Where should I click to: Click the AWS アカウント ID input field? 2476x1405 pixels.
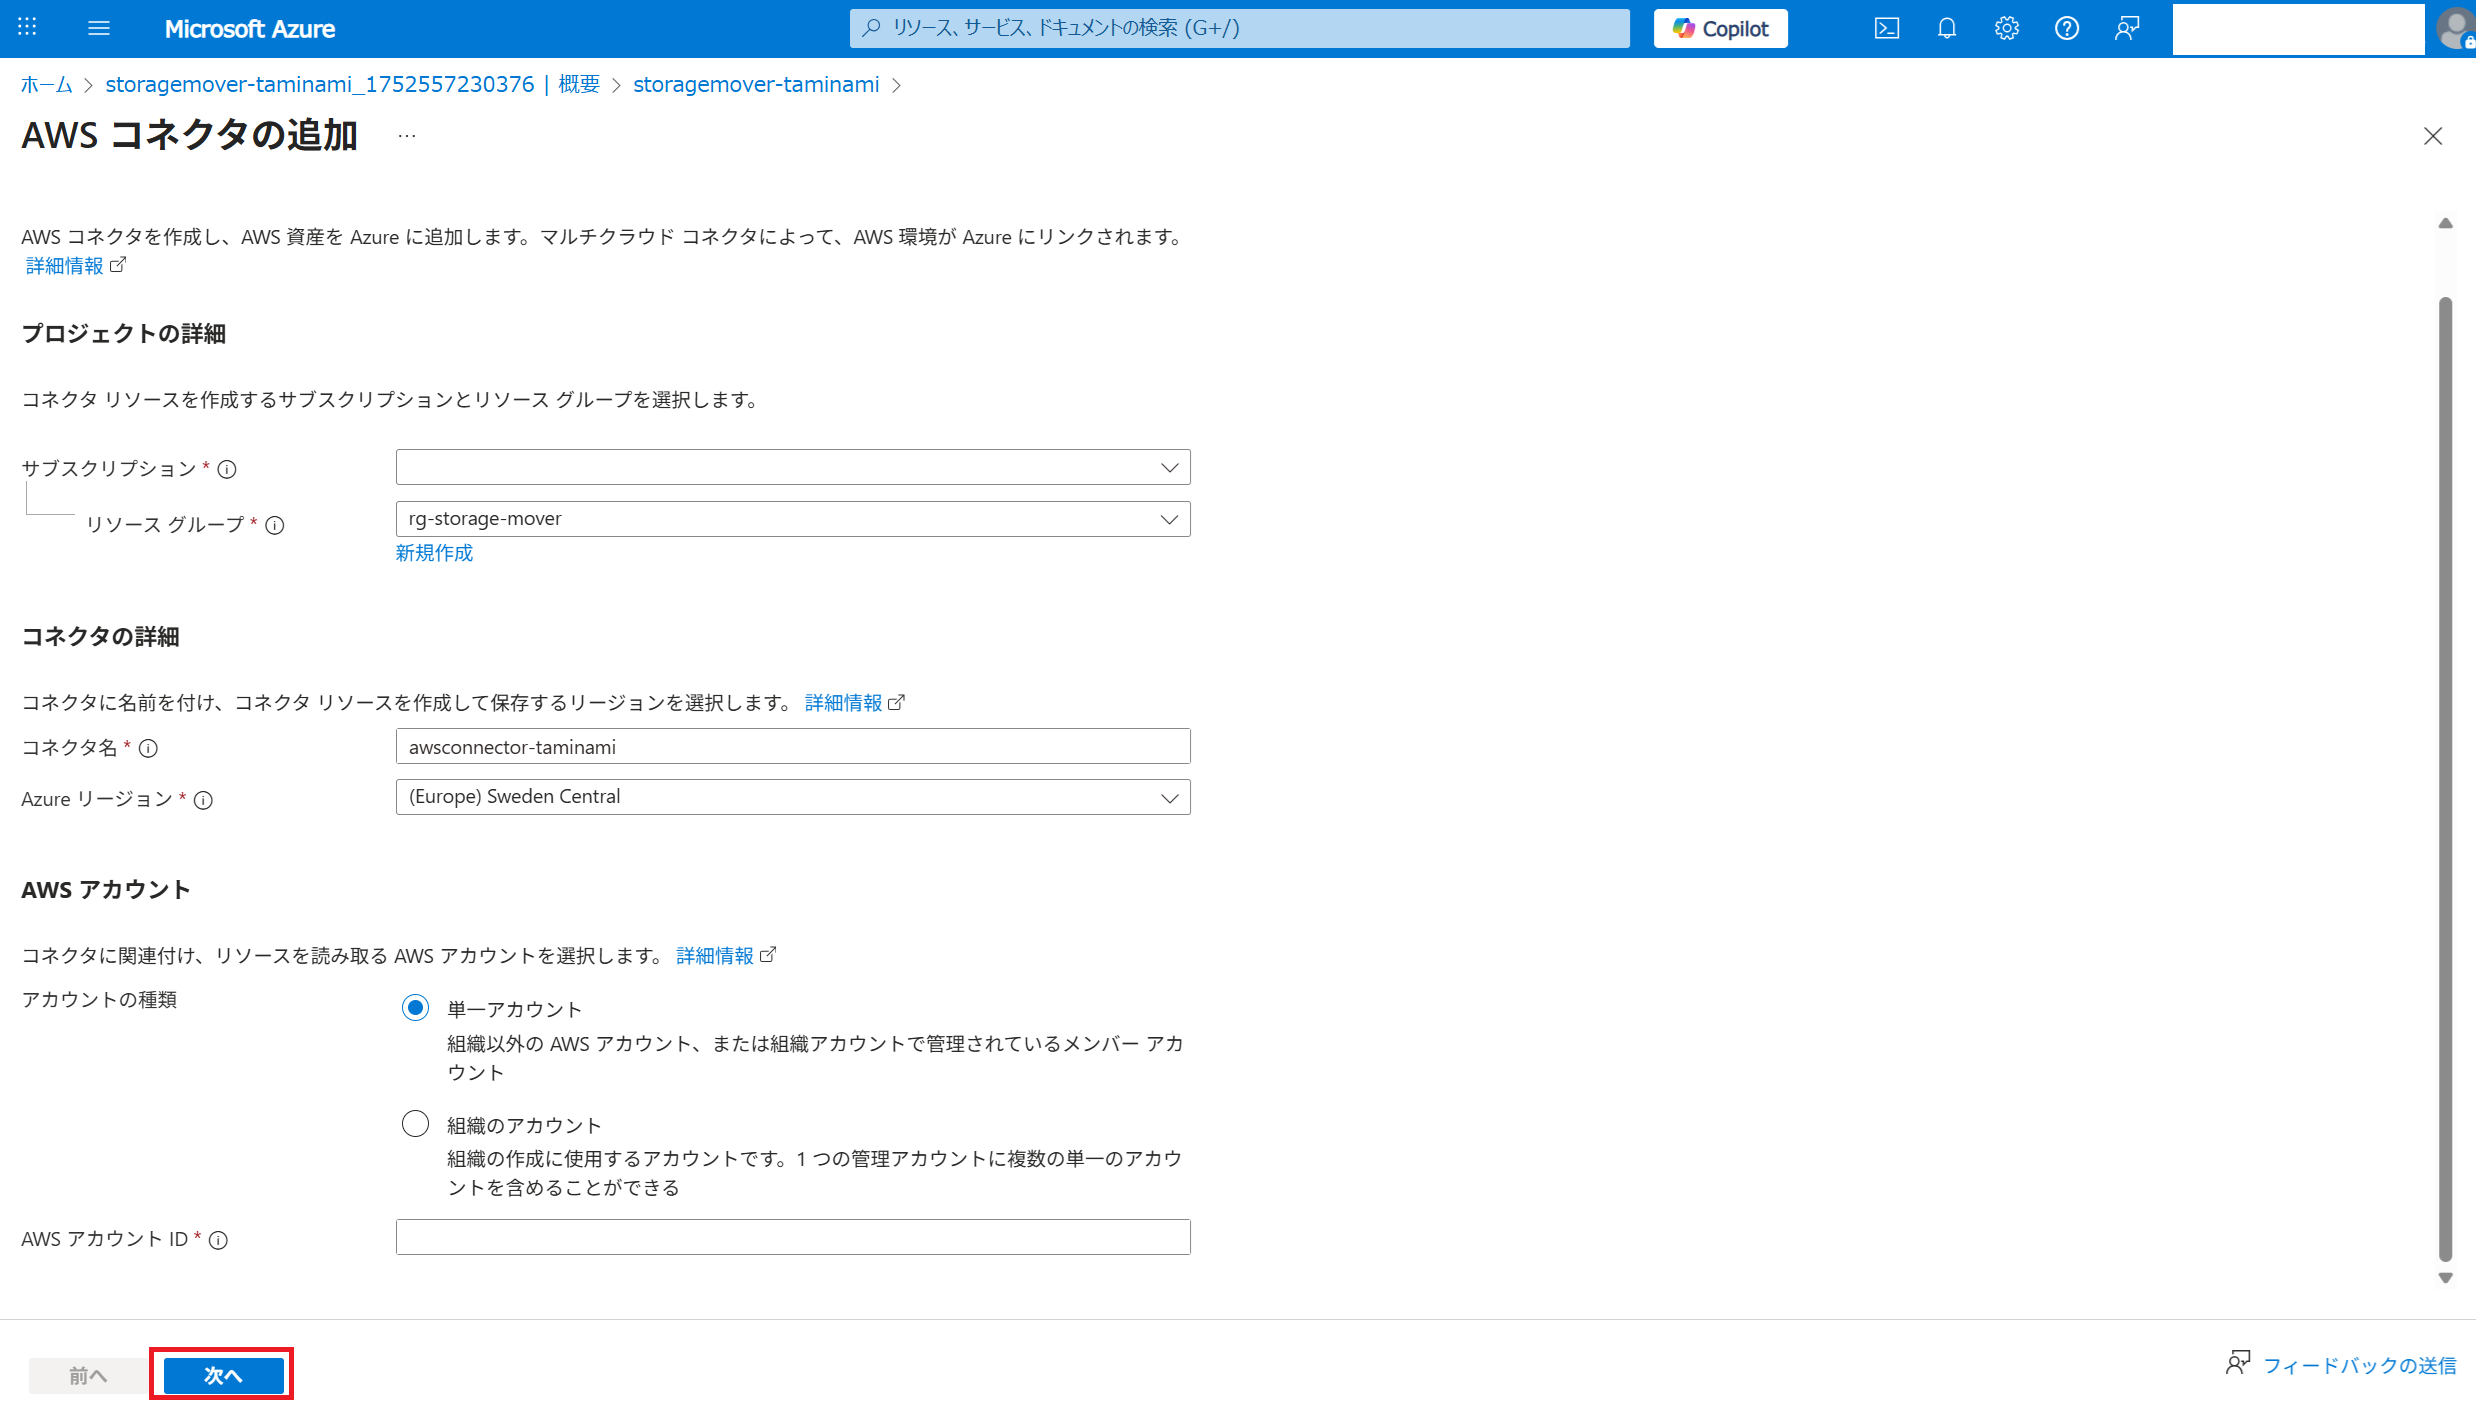793,1237
